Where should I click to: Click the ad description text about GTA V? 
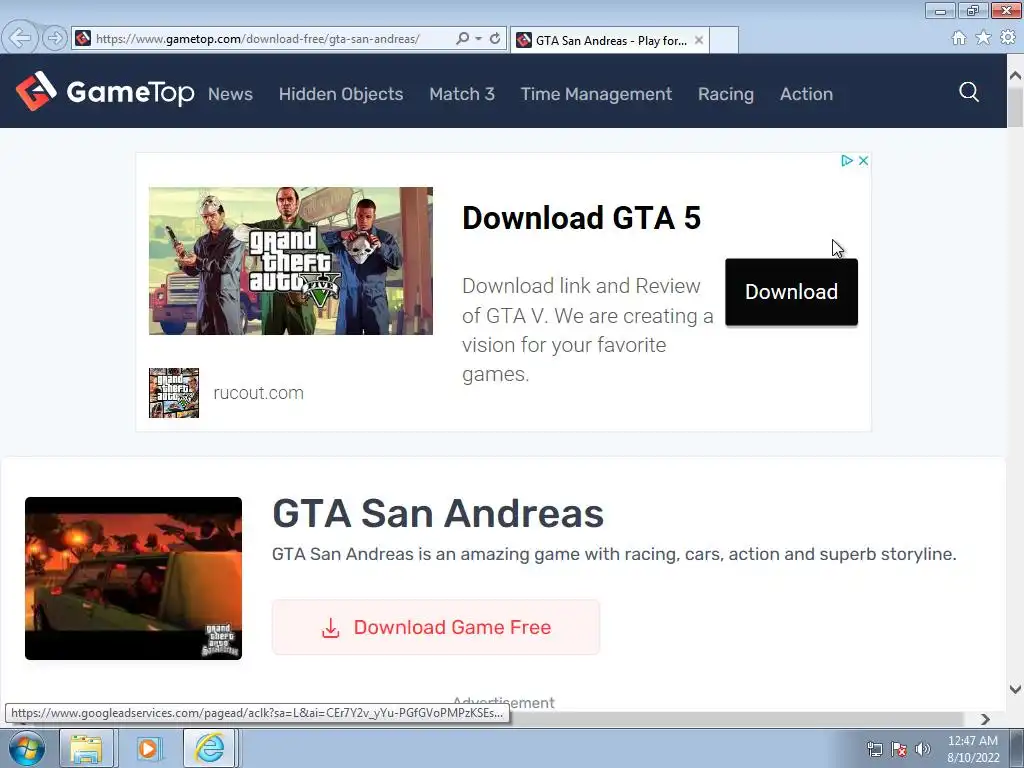[x=587, y=330]
